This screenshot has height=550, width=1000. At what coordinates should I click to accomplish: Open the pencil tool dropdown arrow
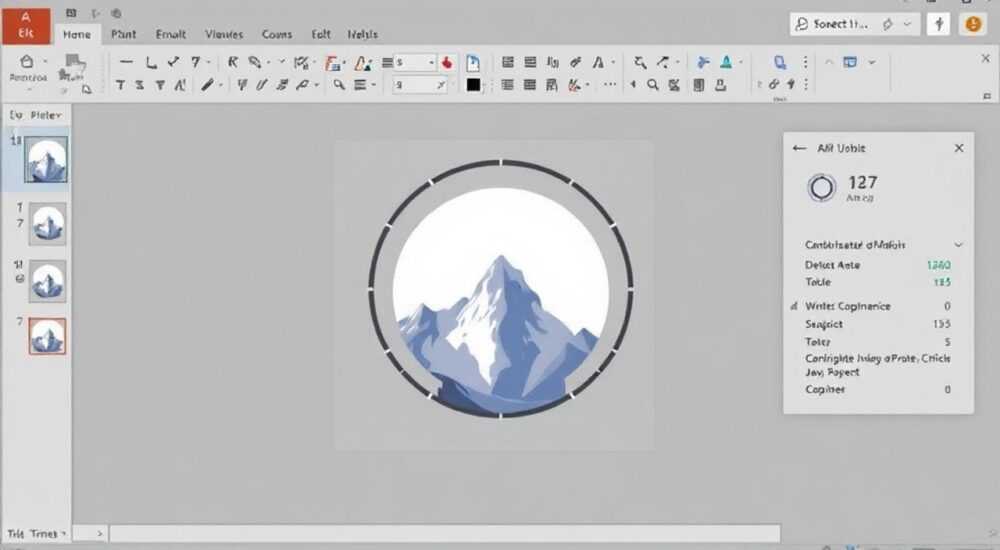point(220,85)
